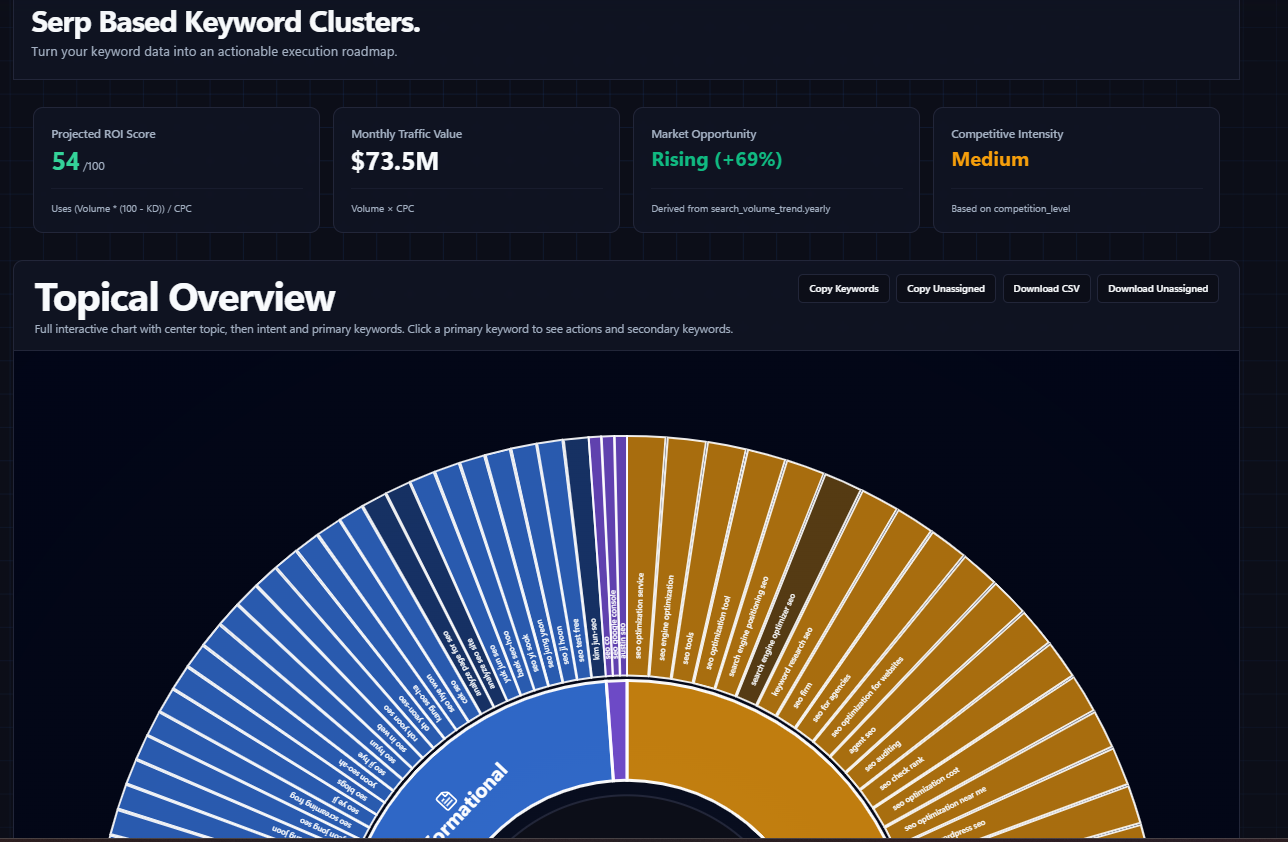Select the 'seo test free' keyword segment
The image size is (1288, 842).
pos(568,560)
